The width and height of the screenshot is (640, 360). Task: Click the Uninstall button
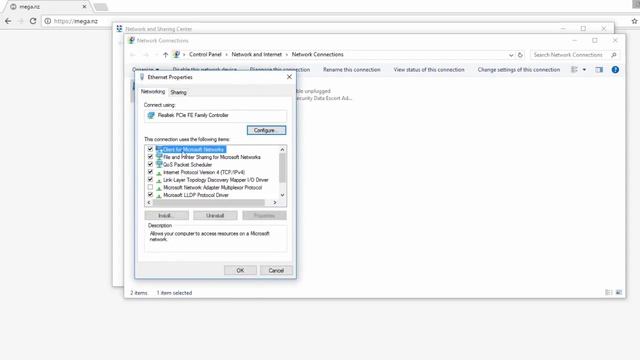215,215
